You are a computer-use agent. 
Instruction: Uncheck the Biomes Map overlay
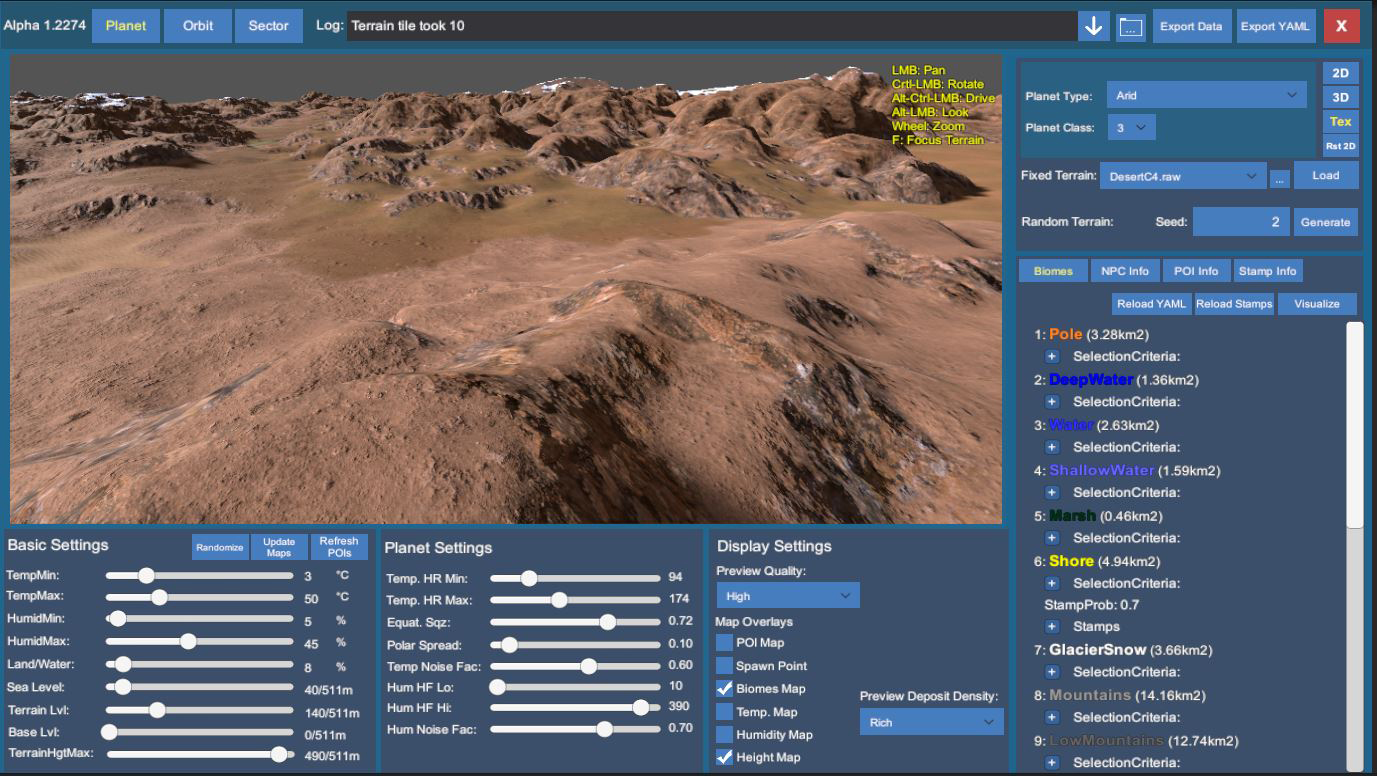(724, 688)
